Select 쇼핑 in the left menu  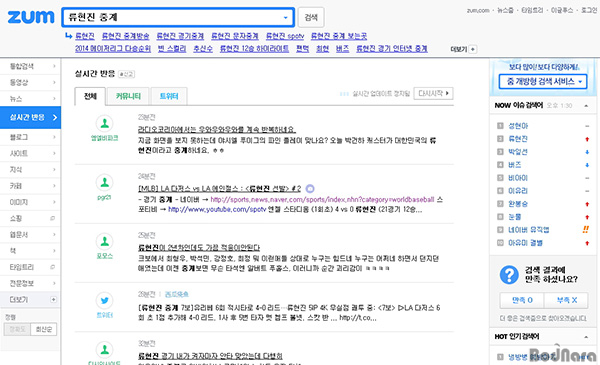(30, 218)
